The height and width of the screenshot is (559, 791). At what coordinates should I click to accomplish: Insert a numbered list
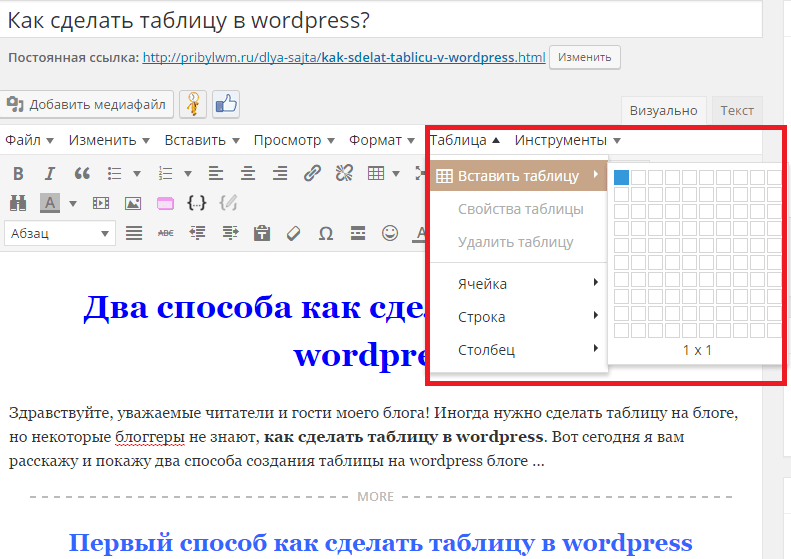(x=165, y=174)
